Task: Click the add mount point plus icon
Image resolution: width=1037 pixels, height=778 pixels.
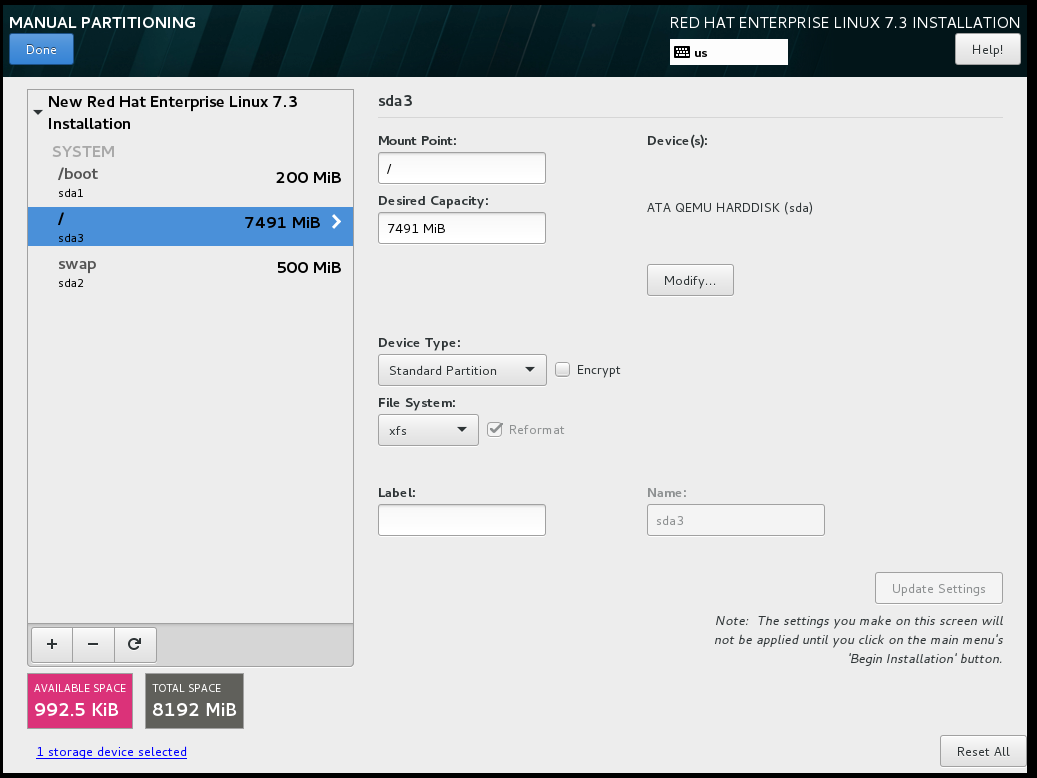Action: [x=52, y=644]
